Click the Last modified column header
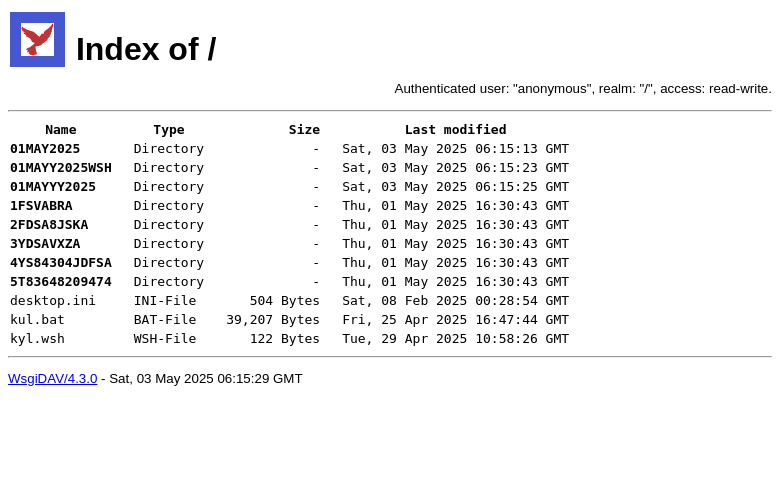780x493 pixels. (x=455, y=130)
